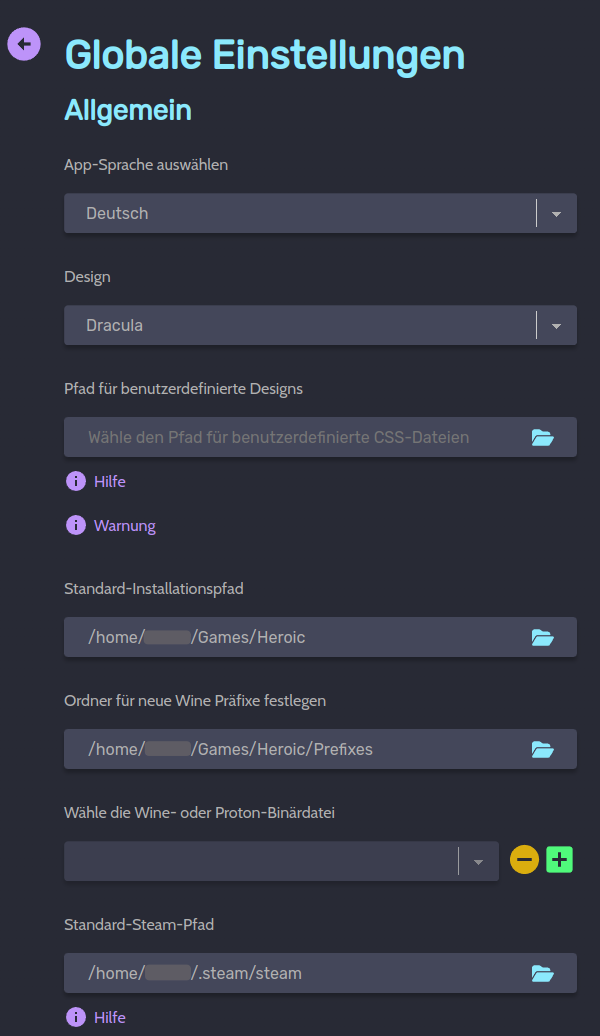Browse folder for Wine Präfixe path
This screenshot has width=600, height=1036.
(x=542, y=749)
